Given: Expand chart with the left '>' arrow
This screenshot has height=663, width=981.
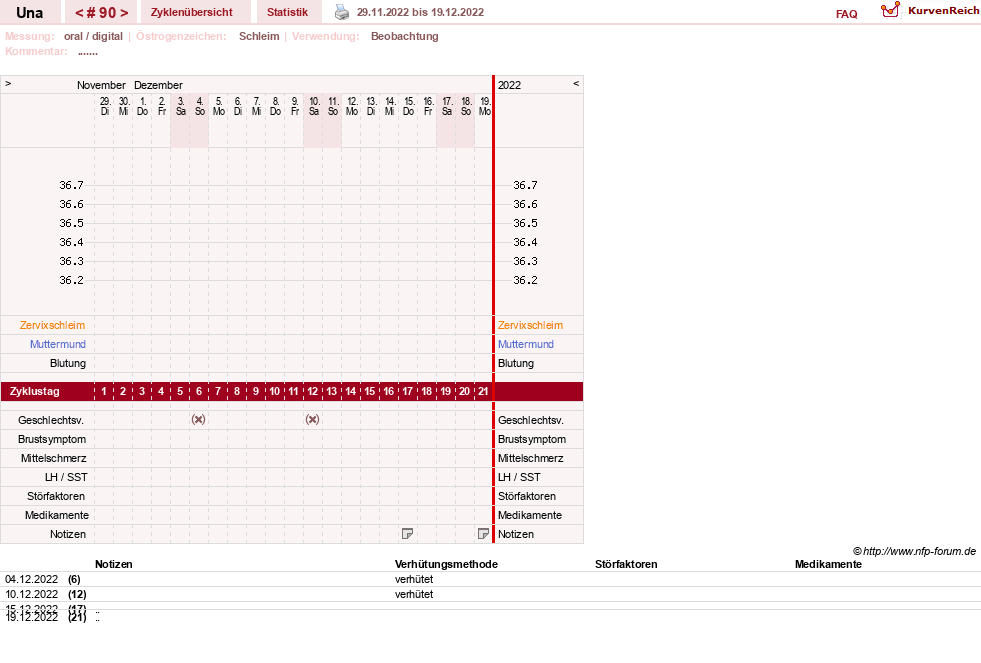Looking at the screenshot, I should pyautogui.click(x=8, y=83).
